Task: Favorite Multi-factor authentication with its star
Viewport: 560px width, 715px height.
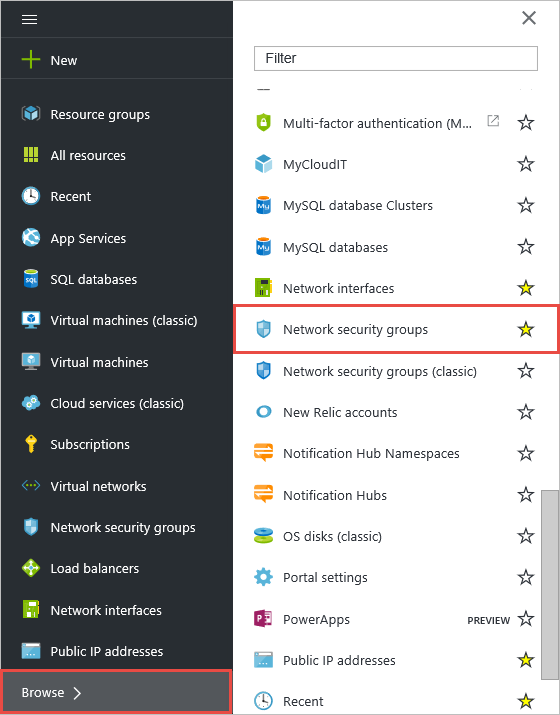Action: [526, 122]
